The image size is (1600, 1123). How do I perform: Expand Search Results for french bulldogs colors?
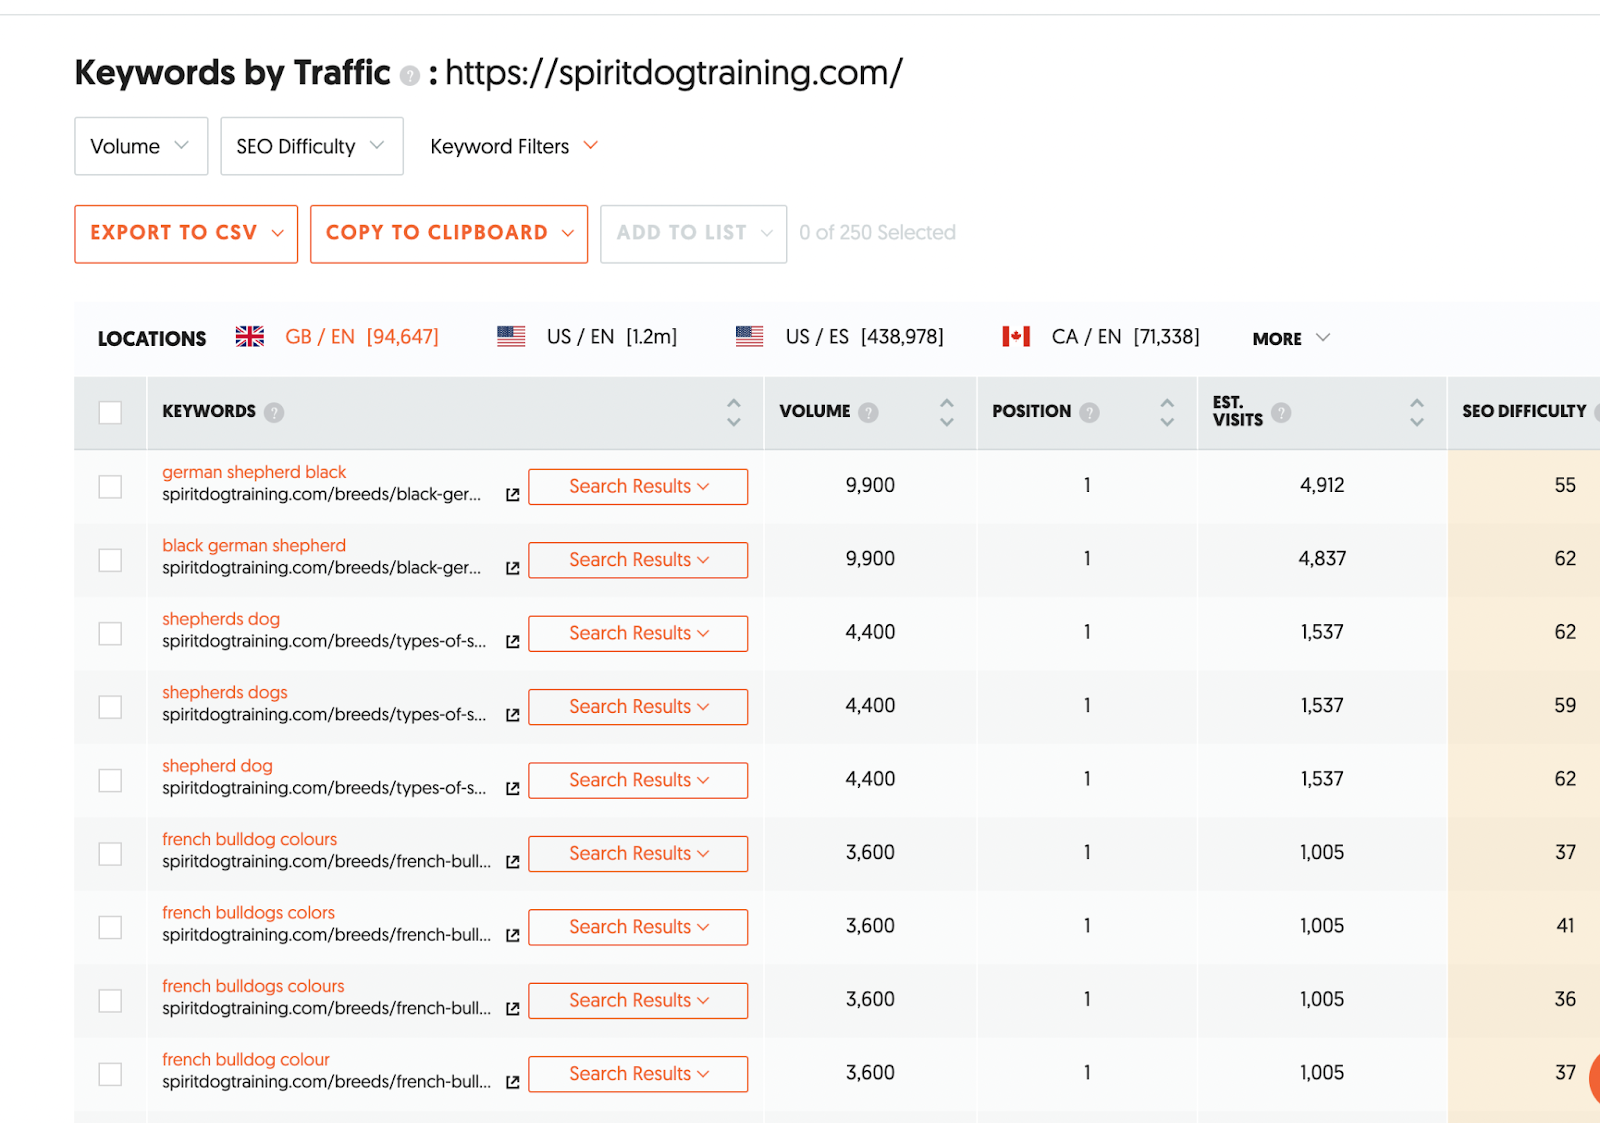click(638, 927)
